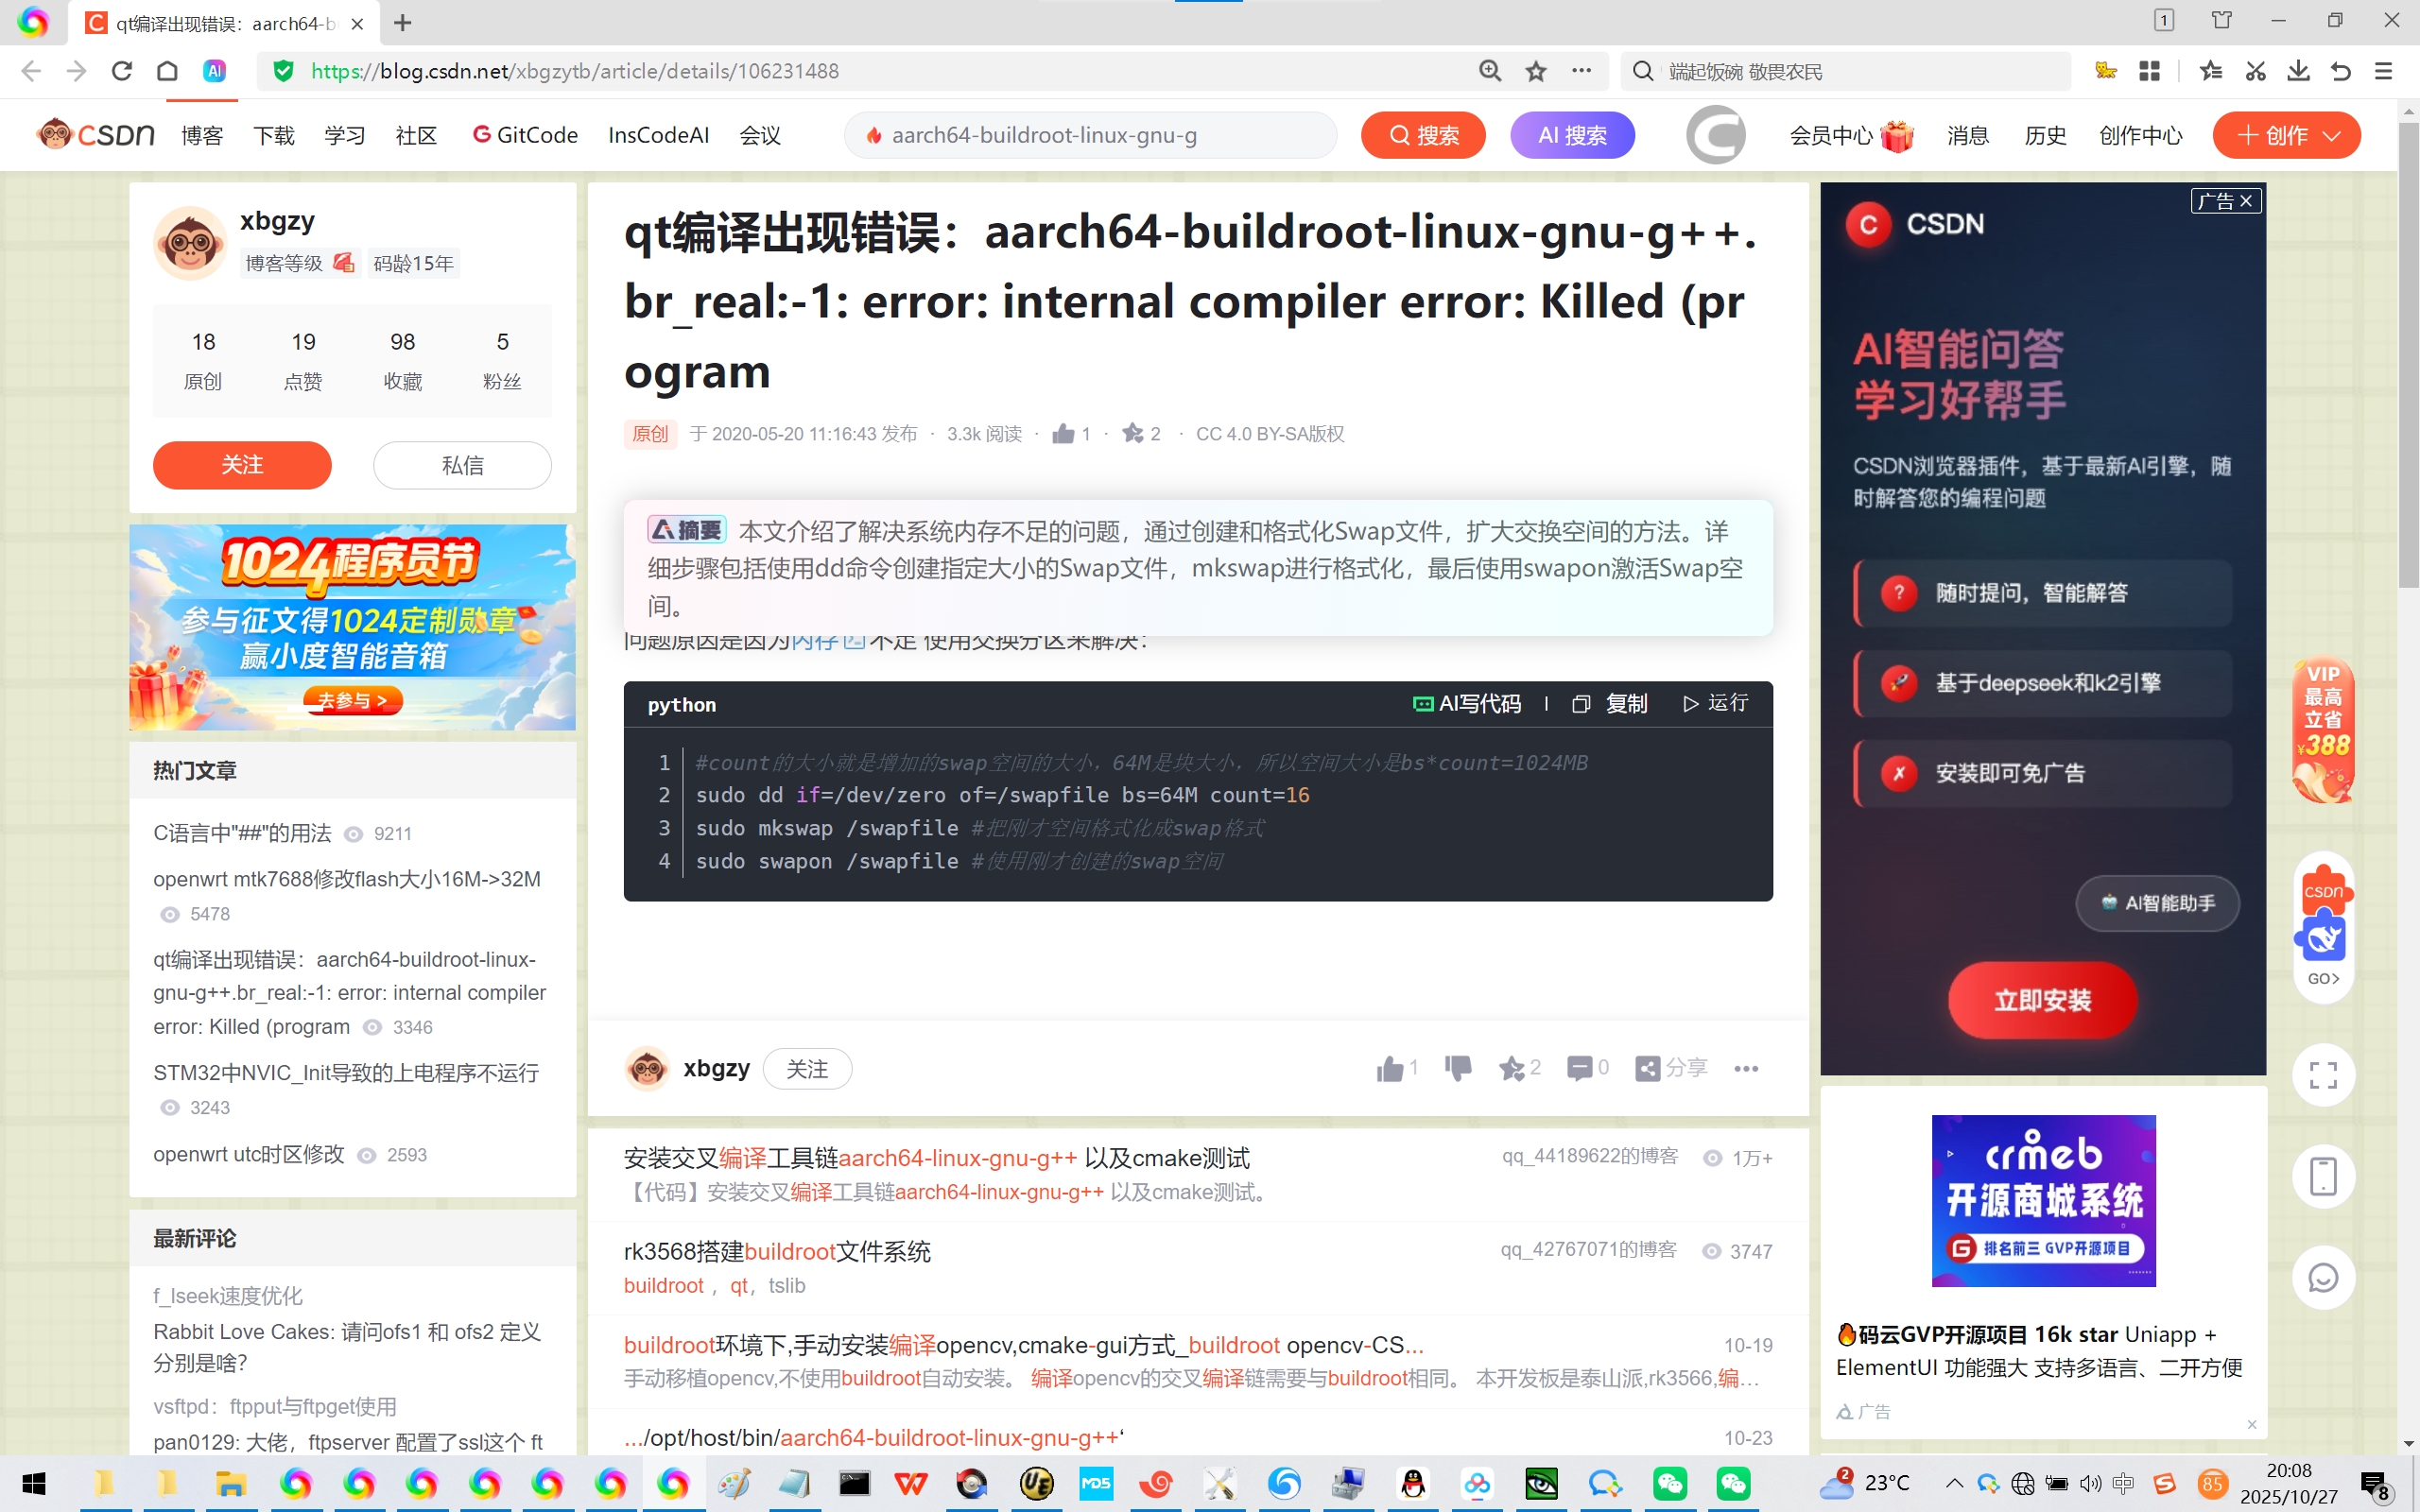Screen dimensions: 2420x1512
Task: Enter fullscreen with the floating expand icon
Action: click(x=2322, y=1076)
